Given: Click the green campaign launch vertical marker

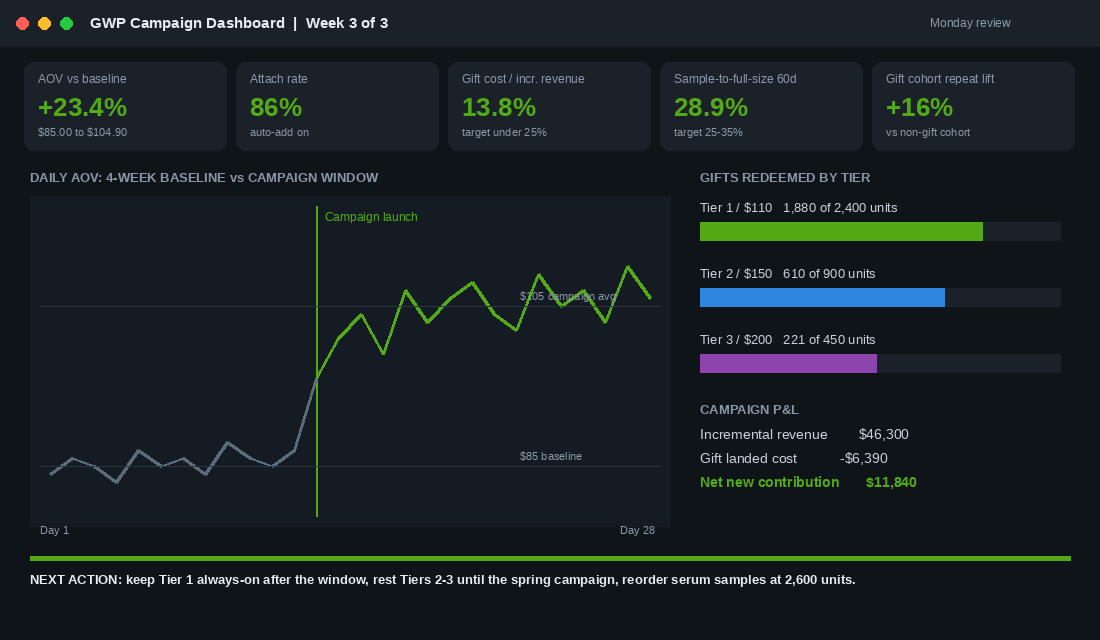Looking at the screenshot, I should tap(317, 361).
